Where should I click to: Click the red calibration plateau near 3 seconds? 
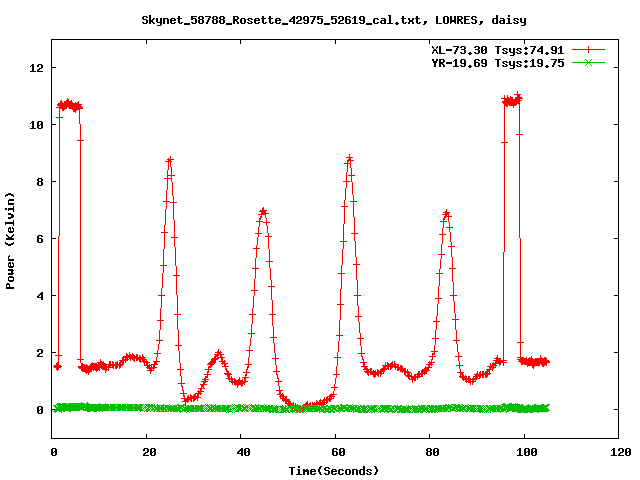coord(69,105)
